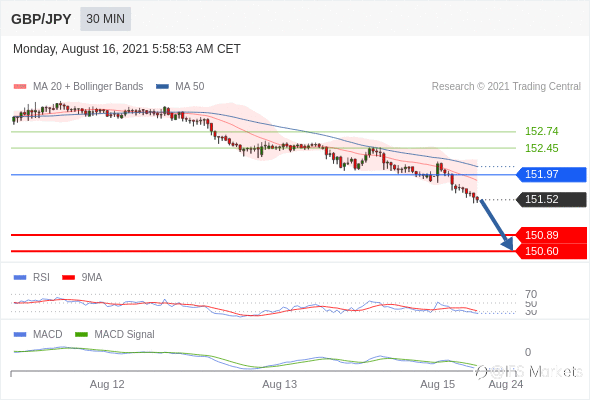Select the 30 MIN timeframe button
Image resolution: width=590 pixels, height=400 pixels.
105,19
